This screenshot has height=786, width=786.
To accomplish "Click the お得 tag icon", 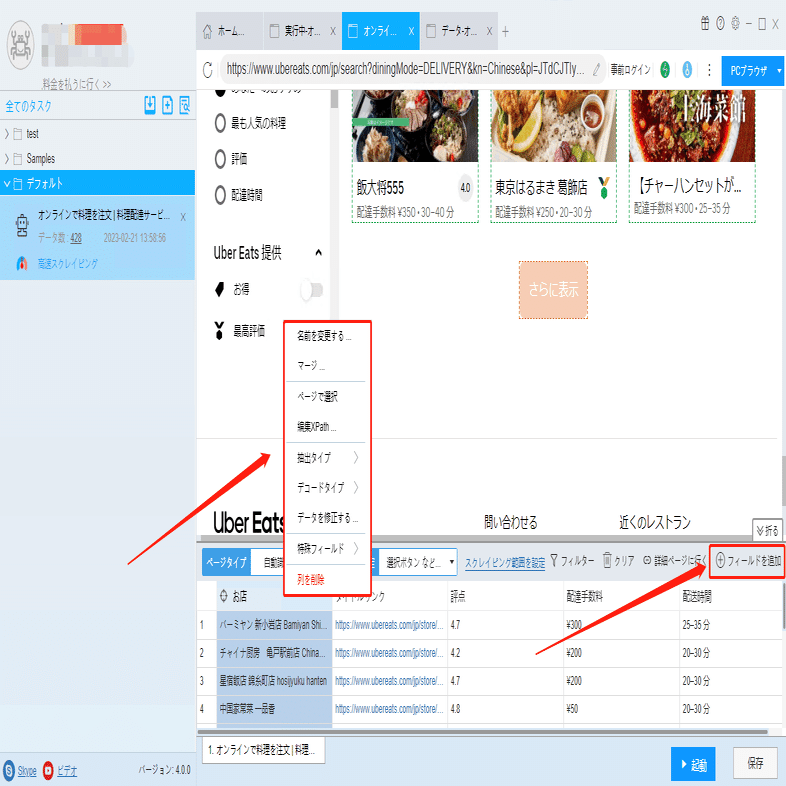I will click(219, 289).
